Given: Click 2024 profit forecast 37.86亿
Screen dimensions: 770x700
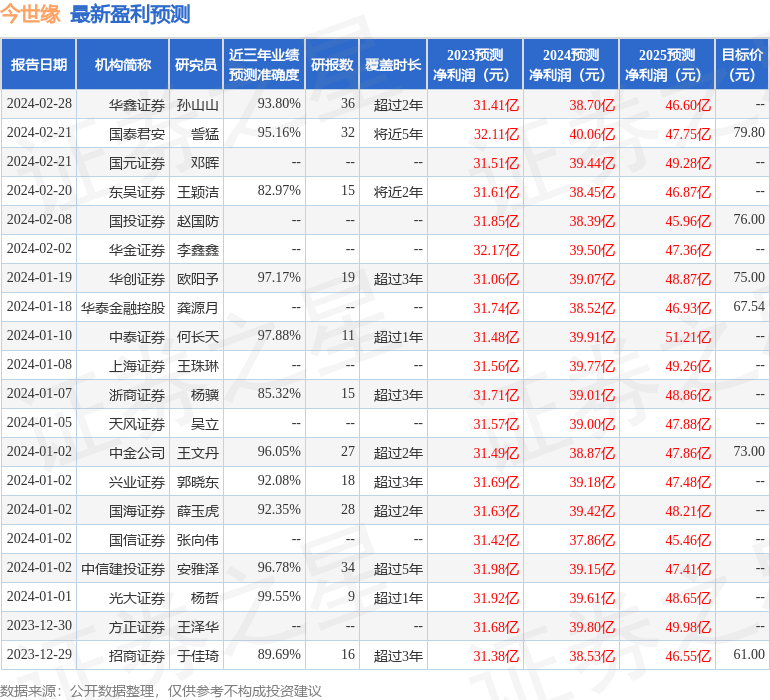Looking at the screenshot, I should coord(592,540).
